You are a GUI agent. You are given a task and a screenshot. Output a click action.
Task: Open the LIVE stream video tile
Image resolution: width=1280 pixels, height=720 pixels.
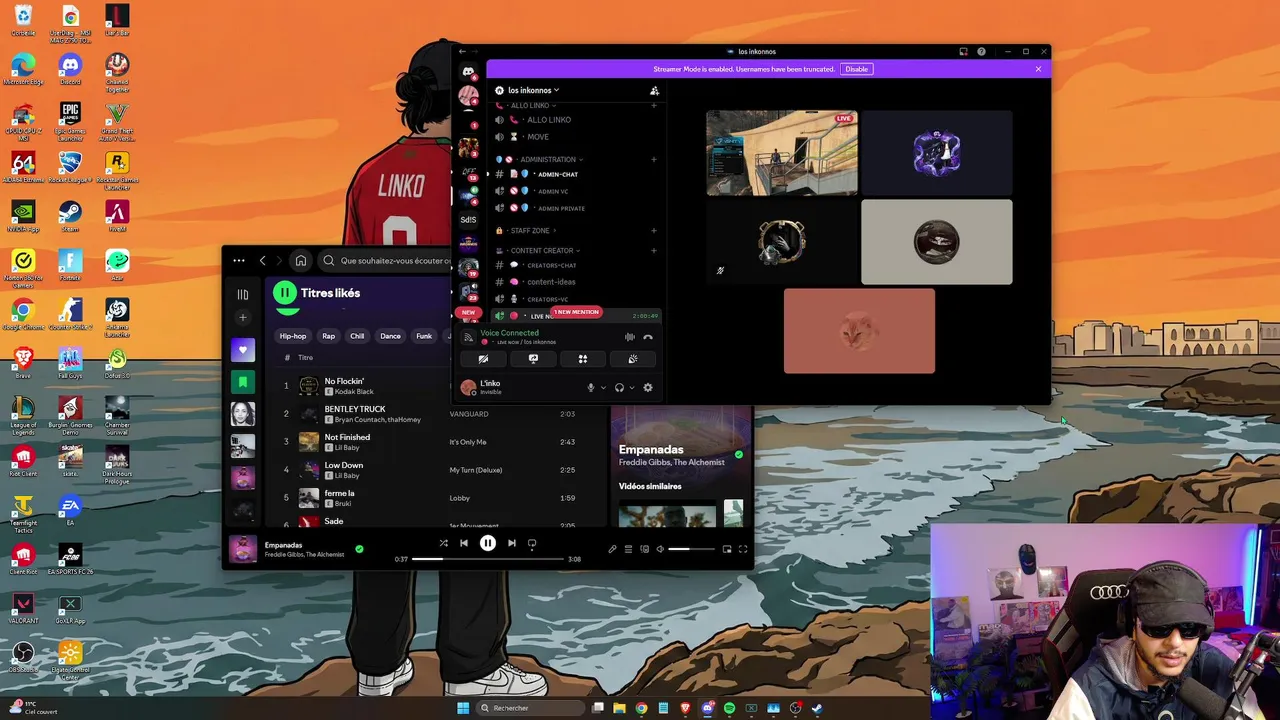point(781,153)
